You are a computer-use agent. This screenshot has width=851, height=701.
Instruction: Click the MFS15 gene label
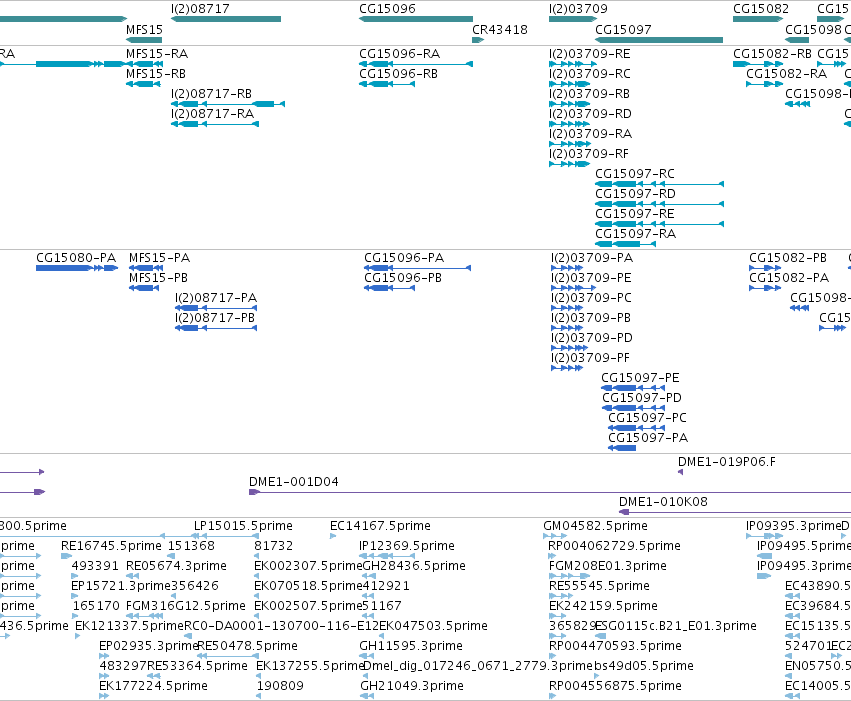(x=144, y=29)
